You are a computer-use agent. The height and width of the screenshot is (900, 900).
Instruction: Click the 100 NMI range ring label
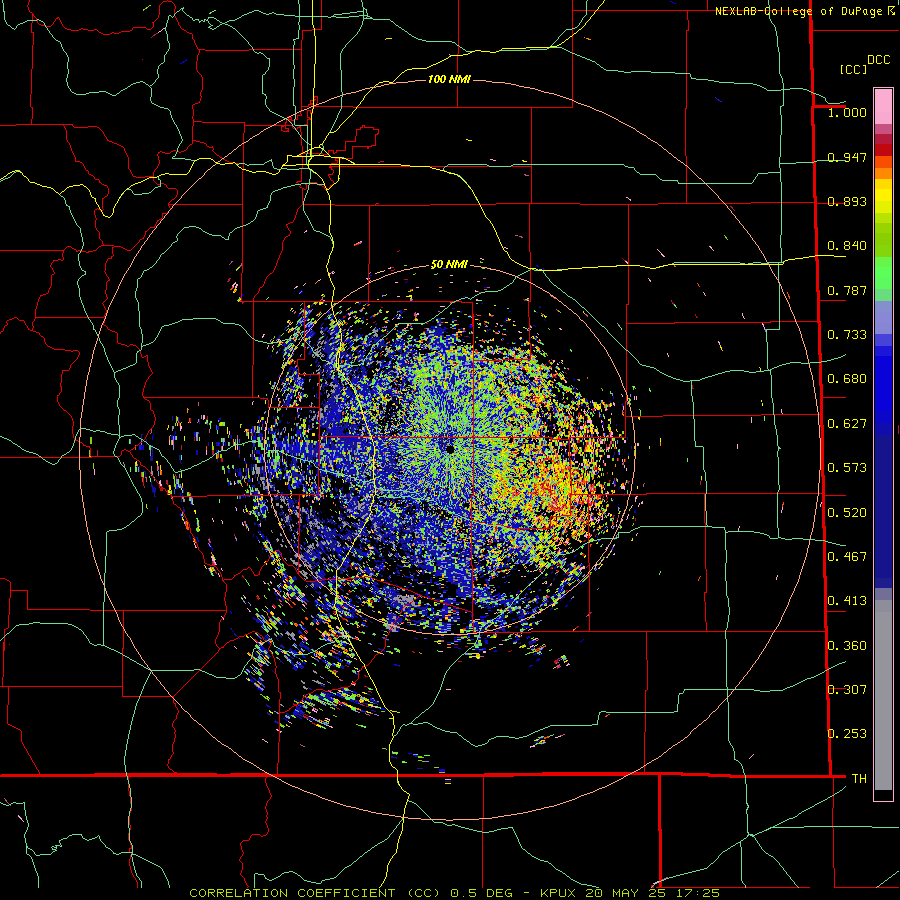[449, 79]
